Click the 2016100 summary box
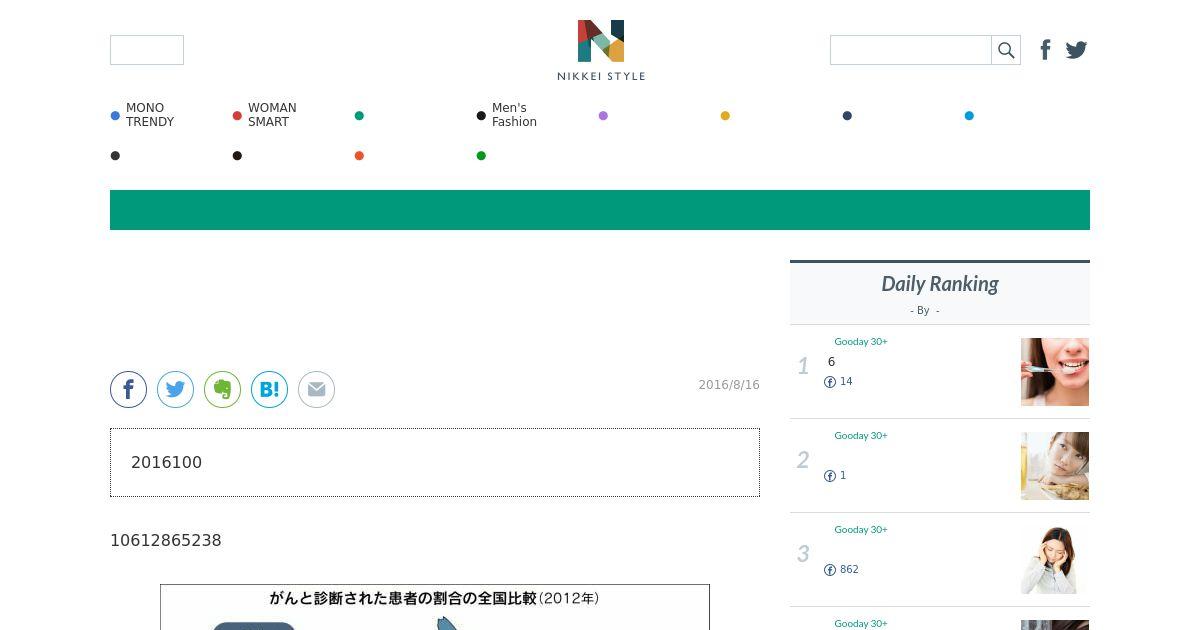The height and width of the screenshot is (630, 1200). 435,463
